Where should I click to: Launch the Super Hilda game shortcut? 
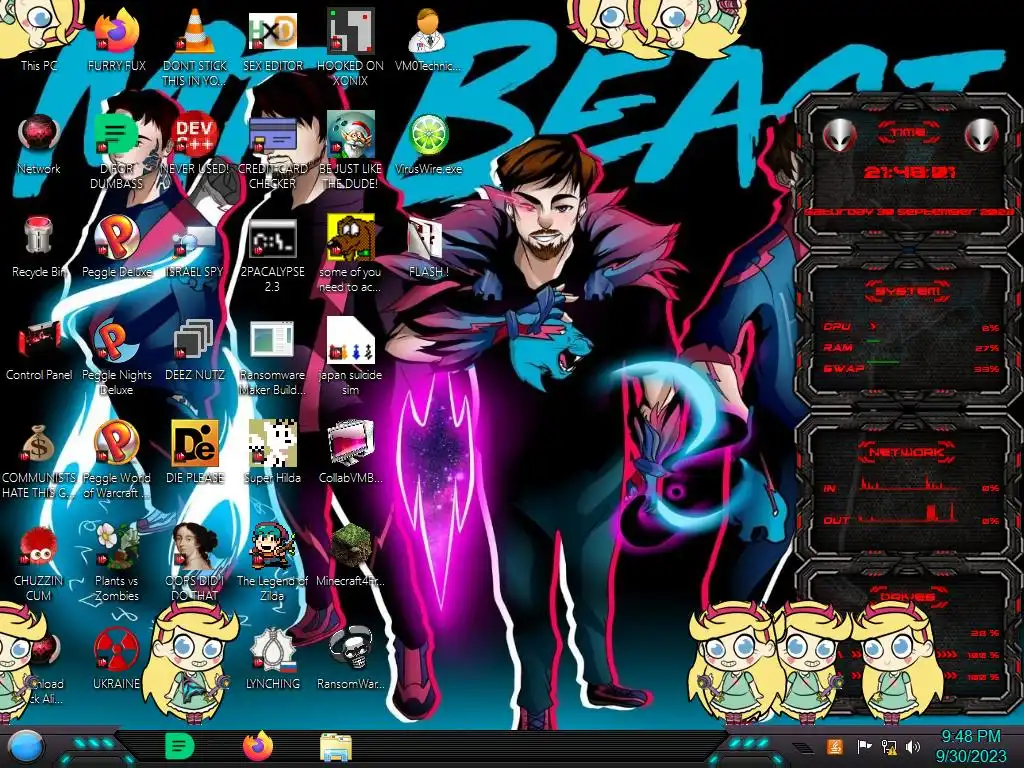[x=272, y=453]
